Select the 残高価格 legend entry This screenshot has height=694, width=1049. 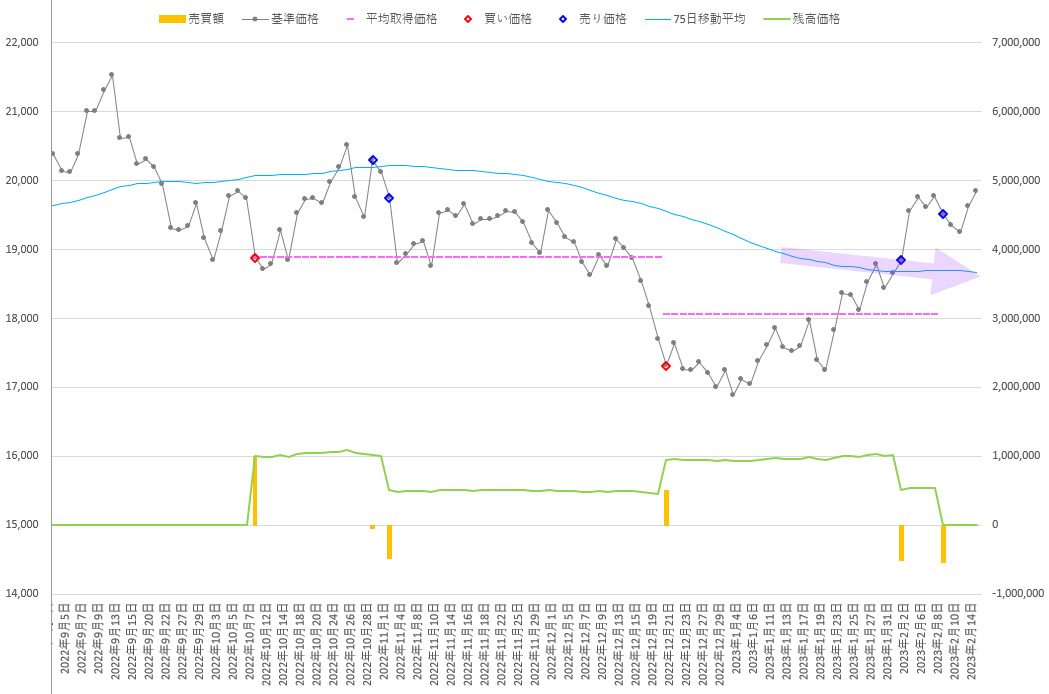pos(802,19)
